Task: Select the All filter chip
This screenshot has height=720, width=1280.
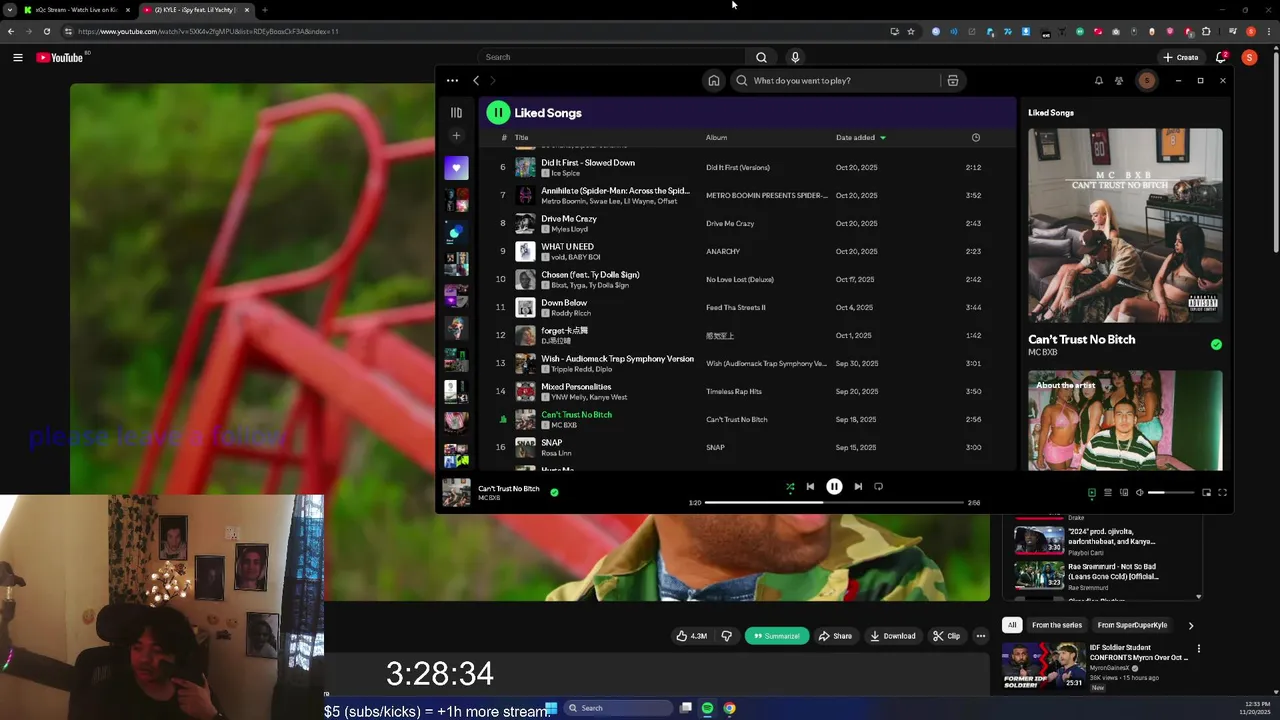Action: [x=1012, y=625]
